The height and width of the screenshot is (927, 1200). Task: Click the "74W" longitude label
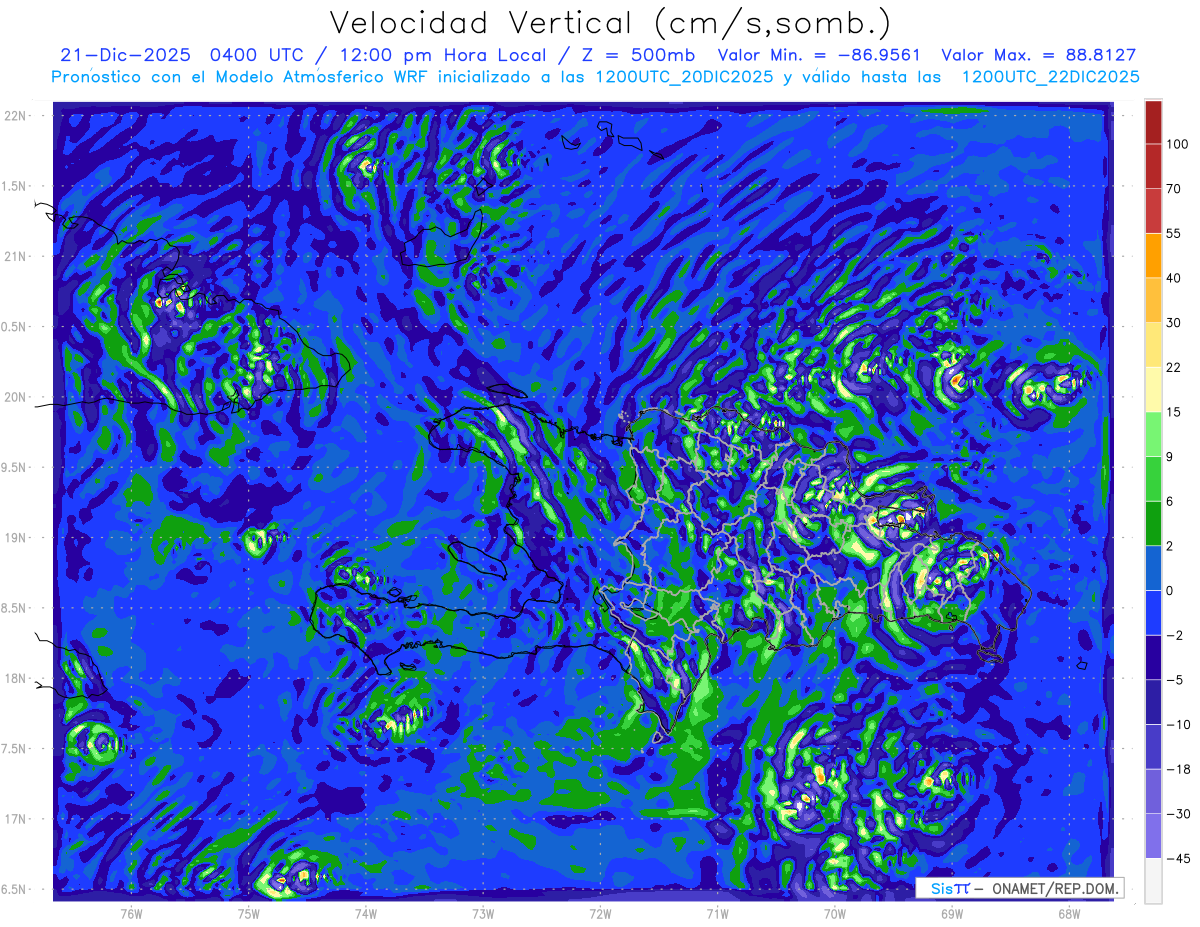click(x=366, y=913)
